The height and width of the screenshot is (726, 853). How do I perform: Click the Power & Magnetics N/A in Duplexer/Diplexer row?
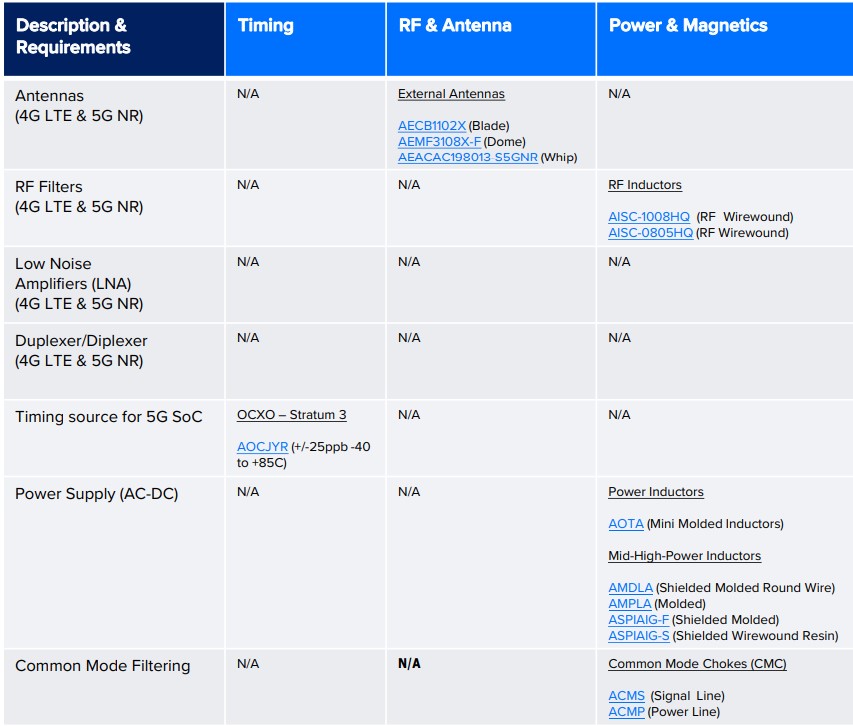(619, 338)
